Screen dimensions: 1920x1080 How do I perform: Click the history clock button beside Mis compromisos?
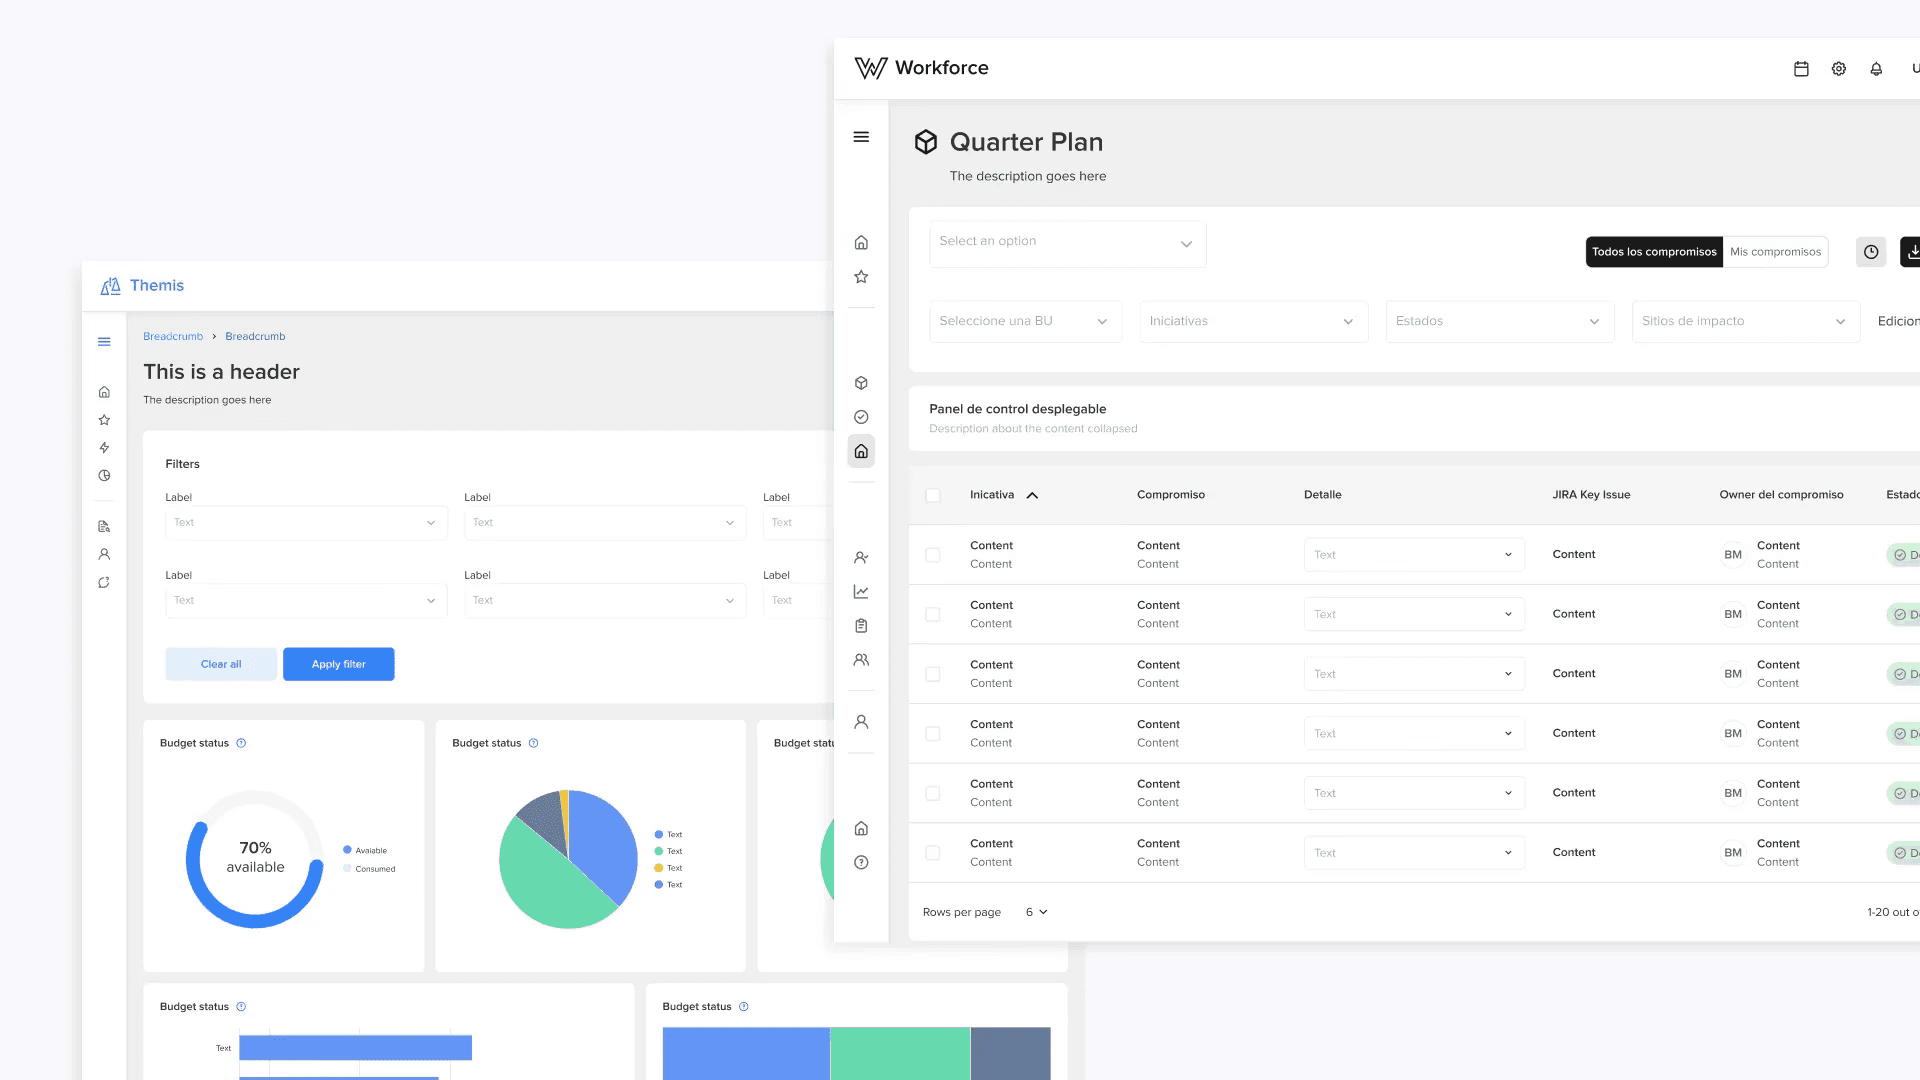coord(1871,252)
